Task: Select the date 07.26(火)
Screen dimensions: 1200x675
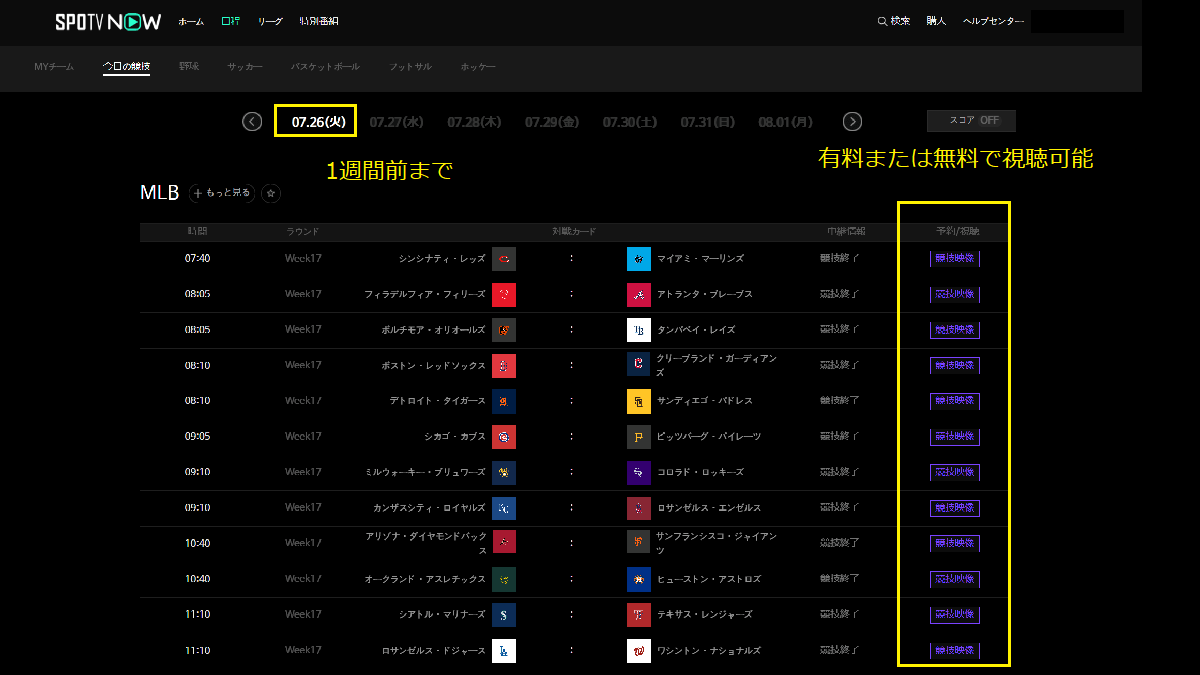Action: point(318,122)
